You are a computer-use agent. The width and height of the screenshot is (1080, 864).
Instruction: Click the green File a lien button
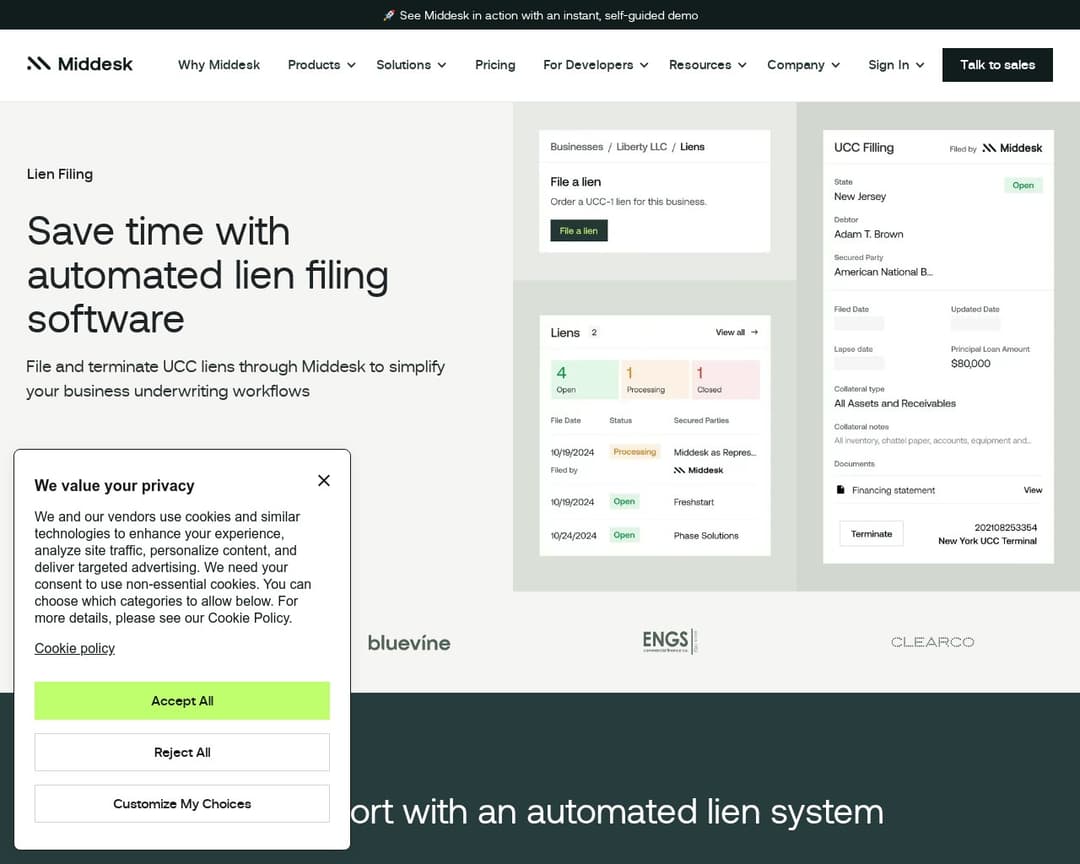pos(579,231)
